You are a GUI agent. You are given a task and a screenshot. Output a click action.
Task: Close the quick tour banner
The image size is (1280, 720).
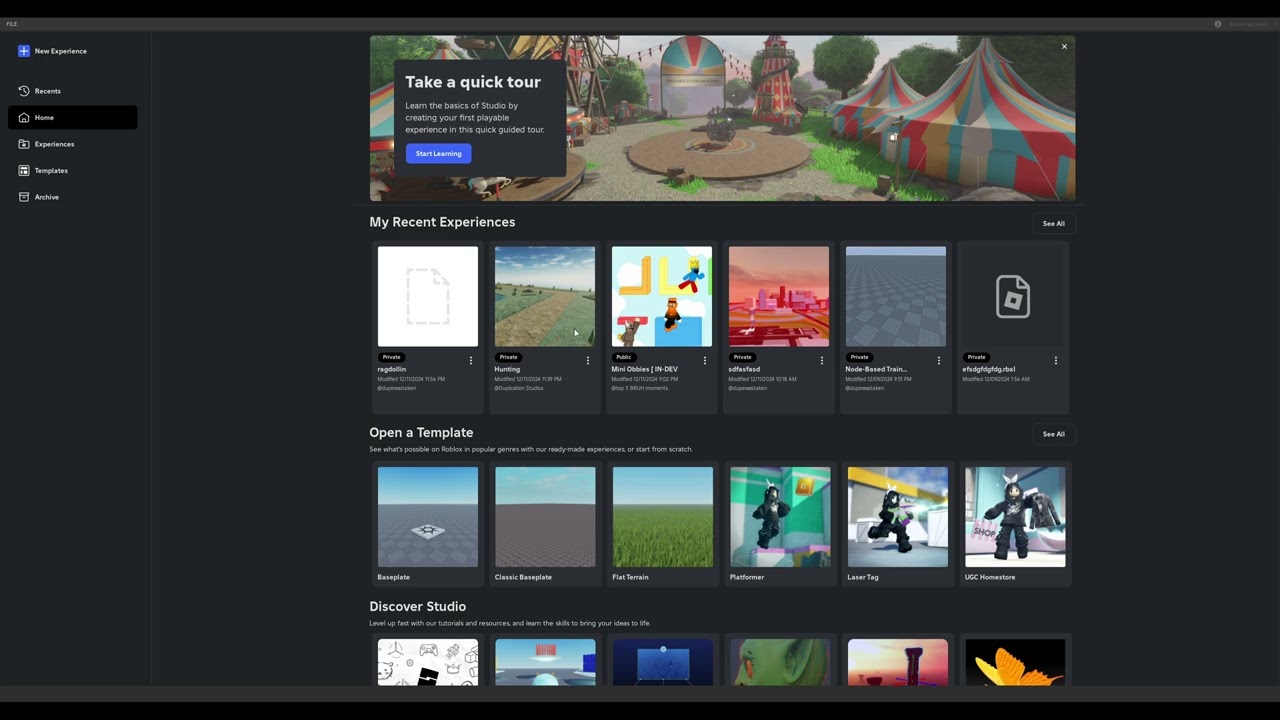pyautogui.click(x=1064, y=47)
